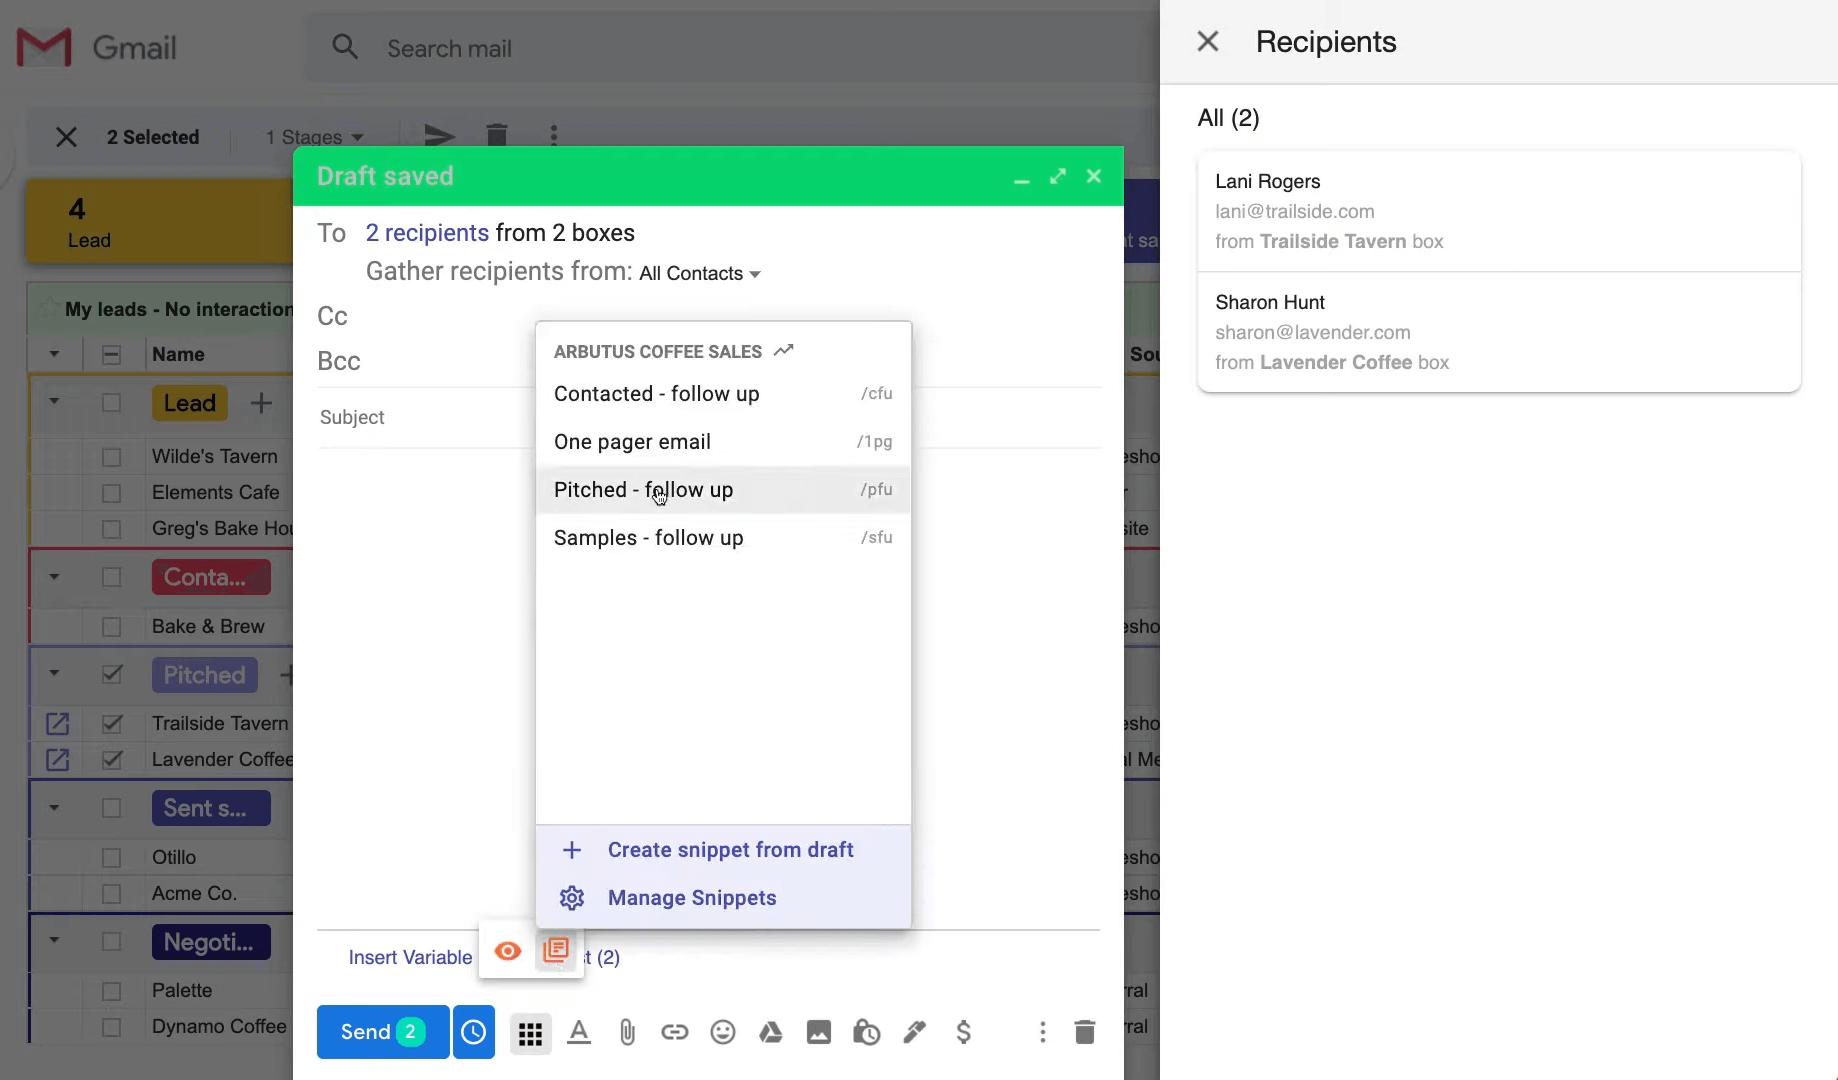Toggle confidential mode lock-clock icon

click(x=867, y=1032)
